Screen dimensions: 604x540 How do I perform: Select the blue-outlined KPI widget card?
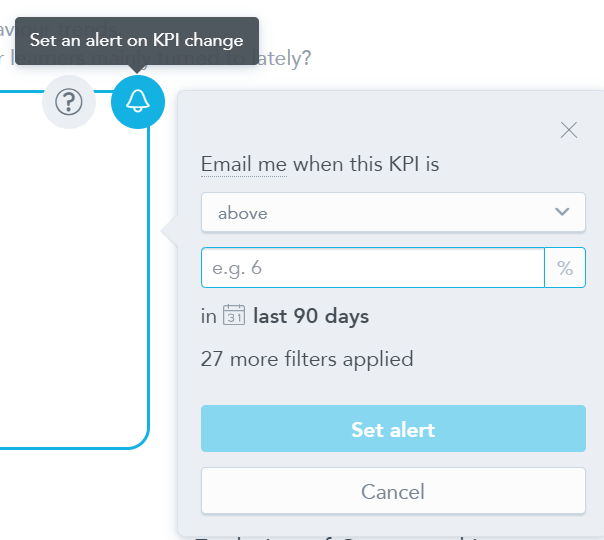click(x=74, y=270)
